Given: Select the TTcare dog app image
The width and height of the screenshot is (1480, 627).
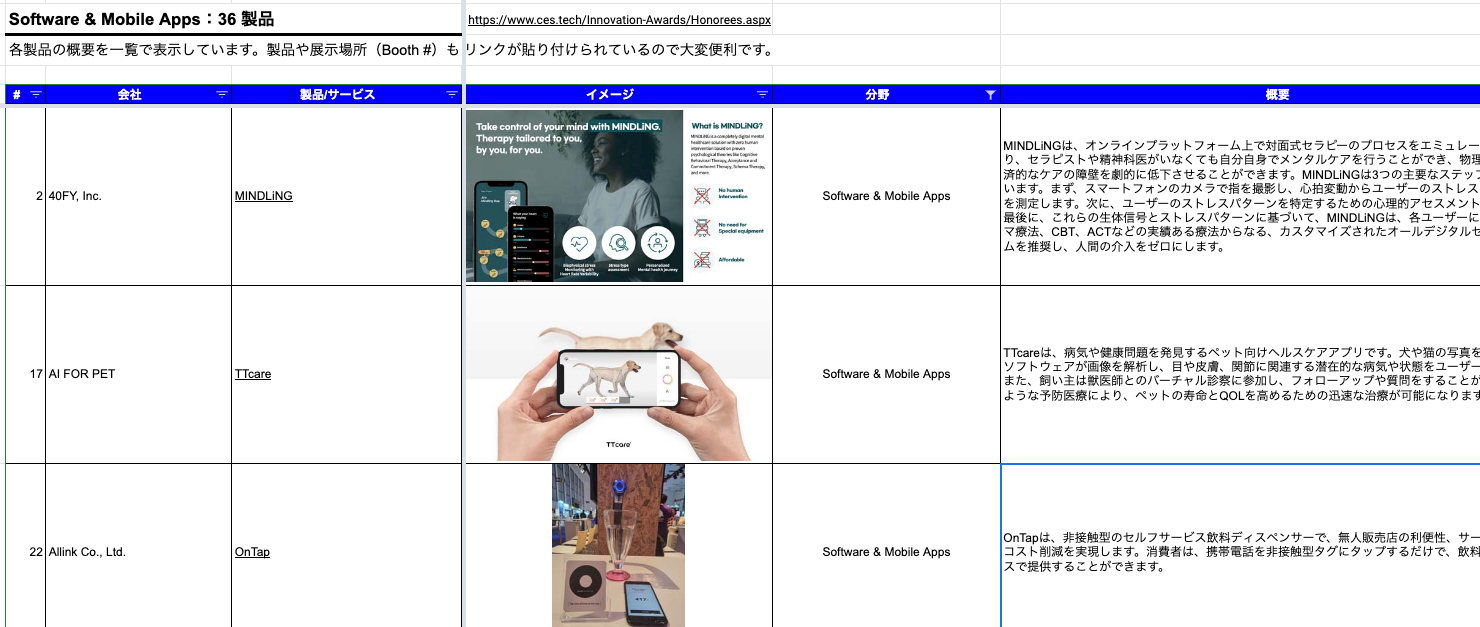Looking at the screenshot, I should pyautogui.click(x=619, y=374).
